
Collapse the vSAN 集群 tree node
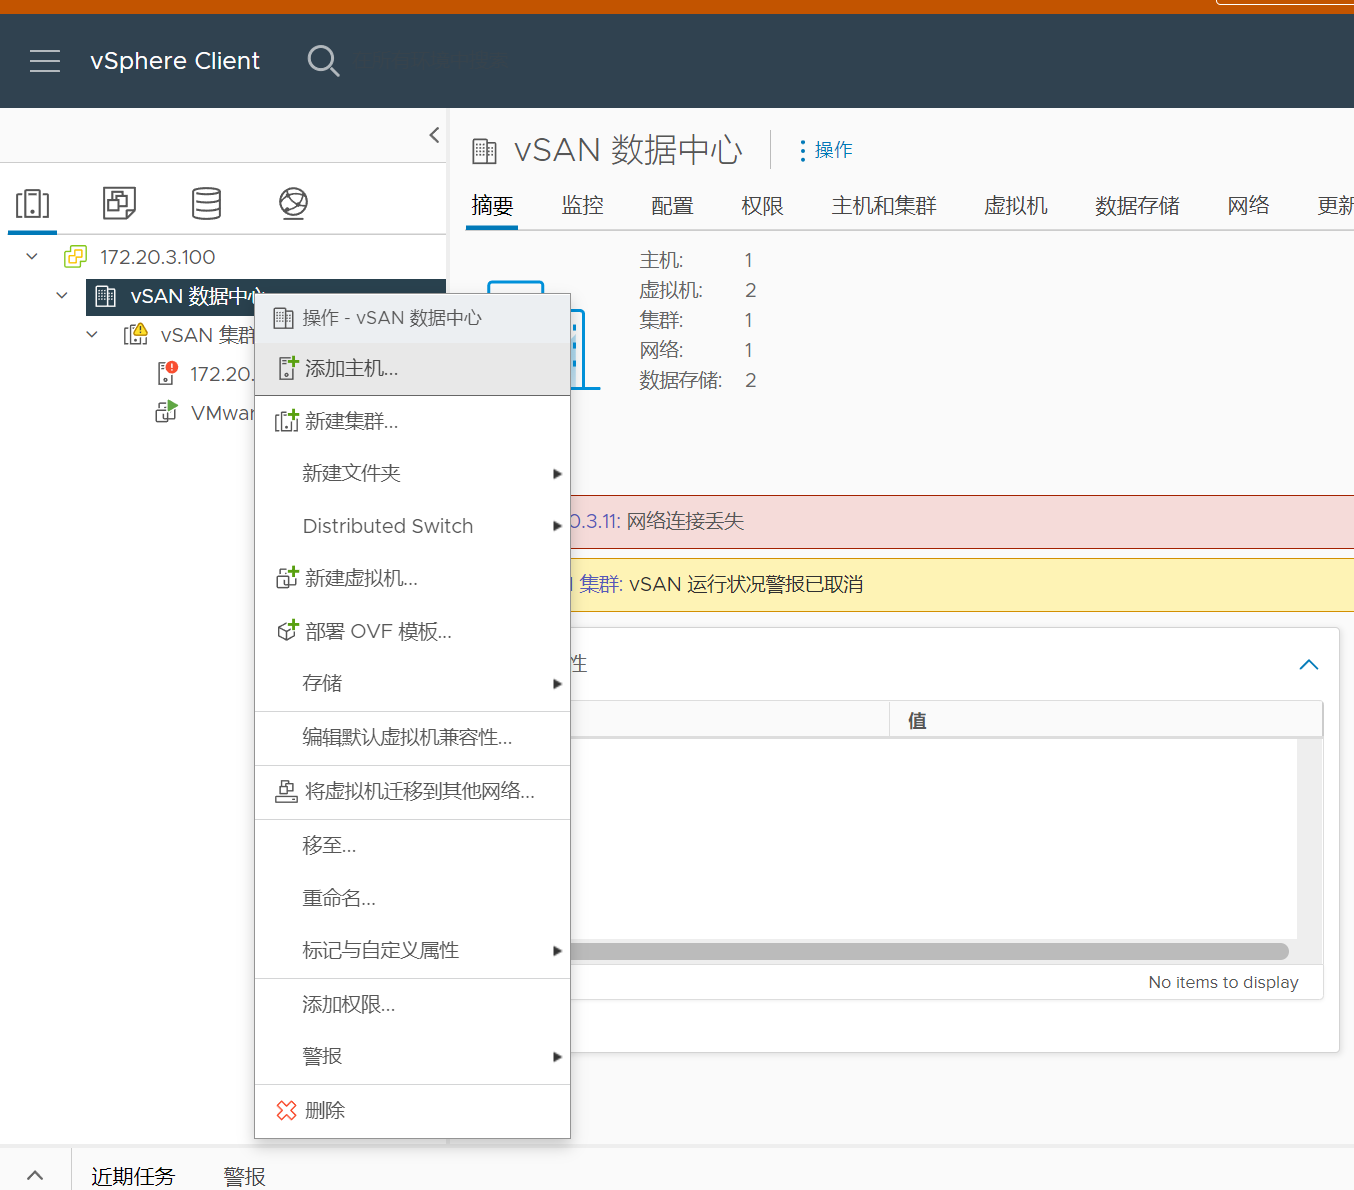click(x=92, y=335)
